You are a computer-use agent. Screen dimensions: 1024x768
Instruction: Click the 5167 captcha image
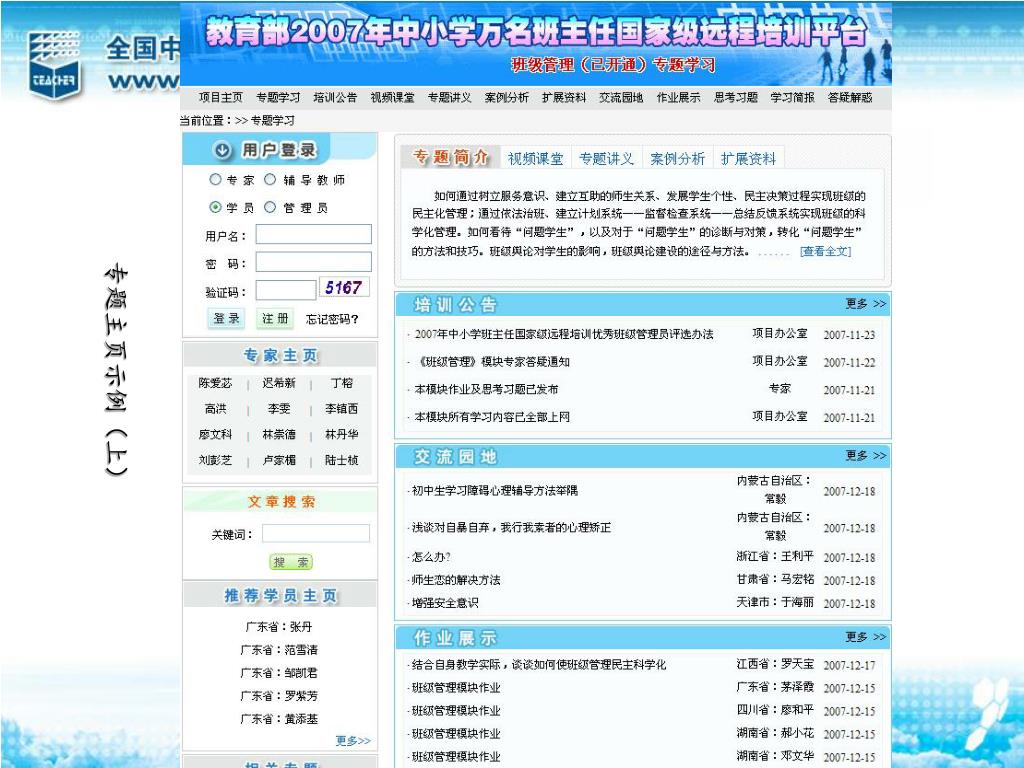point(344,287)
